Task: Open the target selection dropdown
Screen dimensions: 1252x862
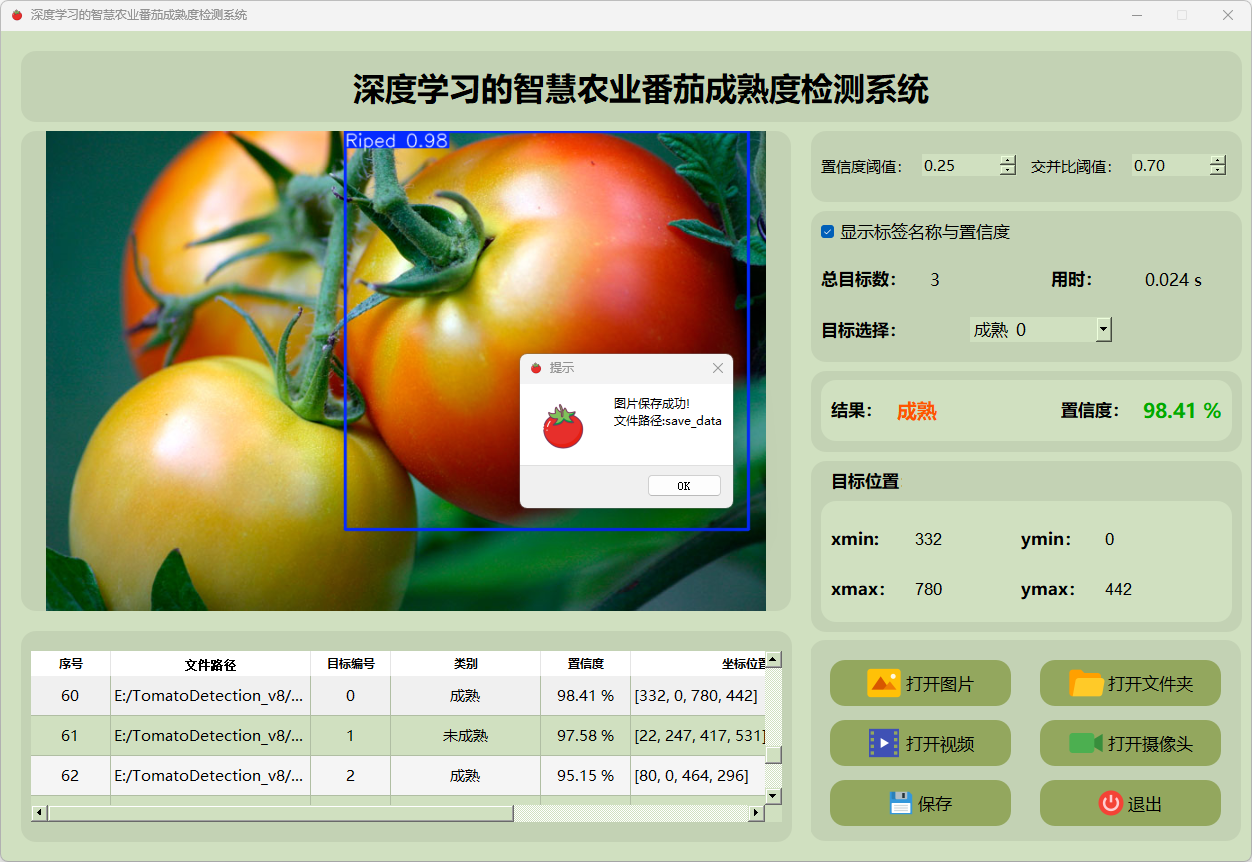Action: tap(1103, 329)
